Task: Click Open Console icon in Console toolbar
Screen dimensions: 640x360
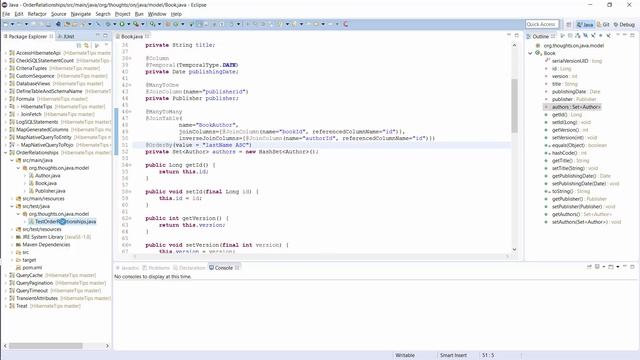Action: (x=611, y=267)
